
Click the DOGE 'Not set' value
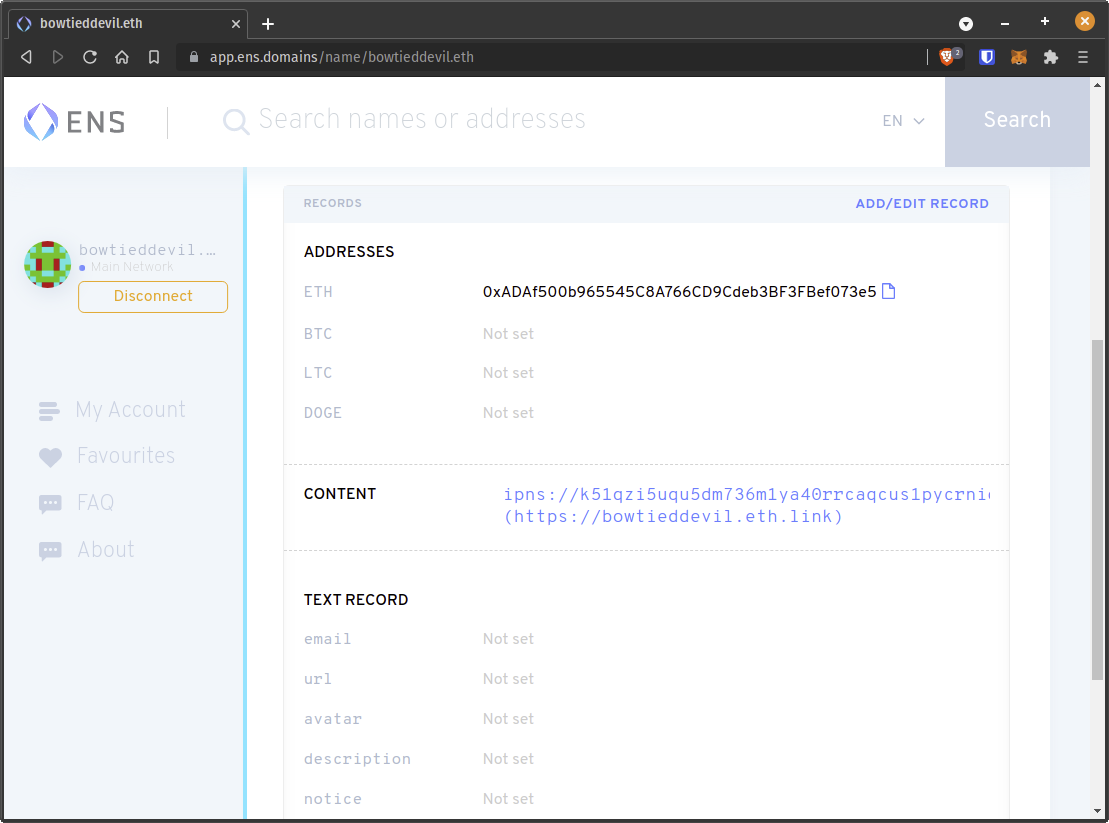508,413
